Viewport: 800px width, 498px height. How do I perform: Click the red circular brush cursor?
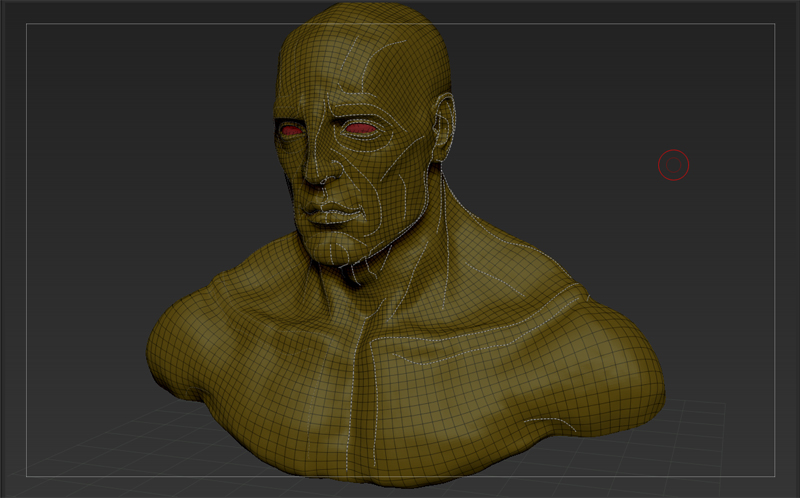click(674, 165)
